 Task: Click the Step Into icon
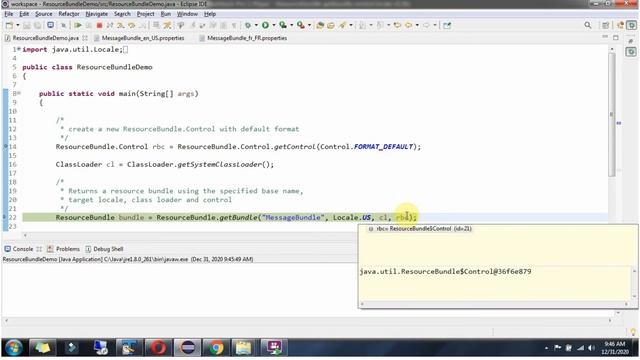pyautogui.click(x=120, y=25)
